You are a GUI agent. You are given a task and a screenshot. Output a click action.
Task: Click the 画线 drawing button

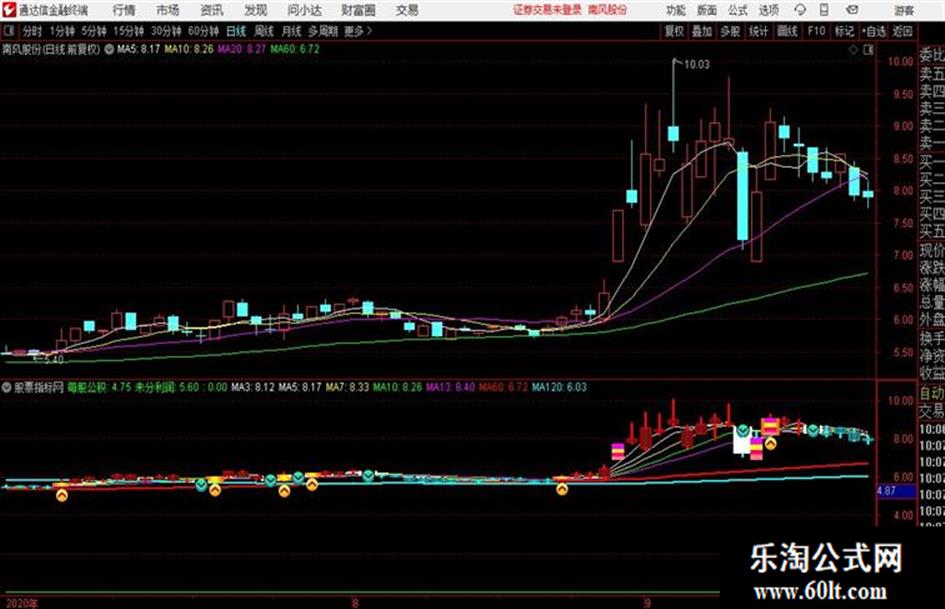787,30
